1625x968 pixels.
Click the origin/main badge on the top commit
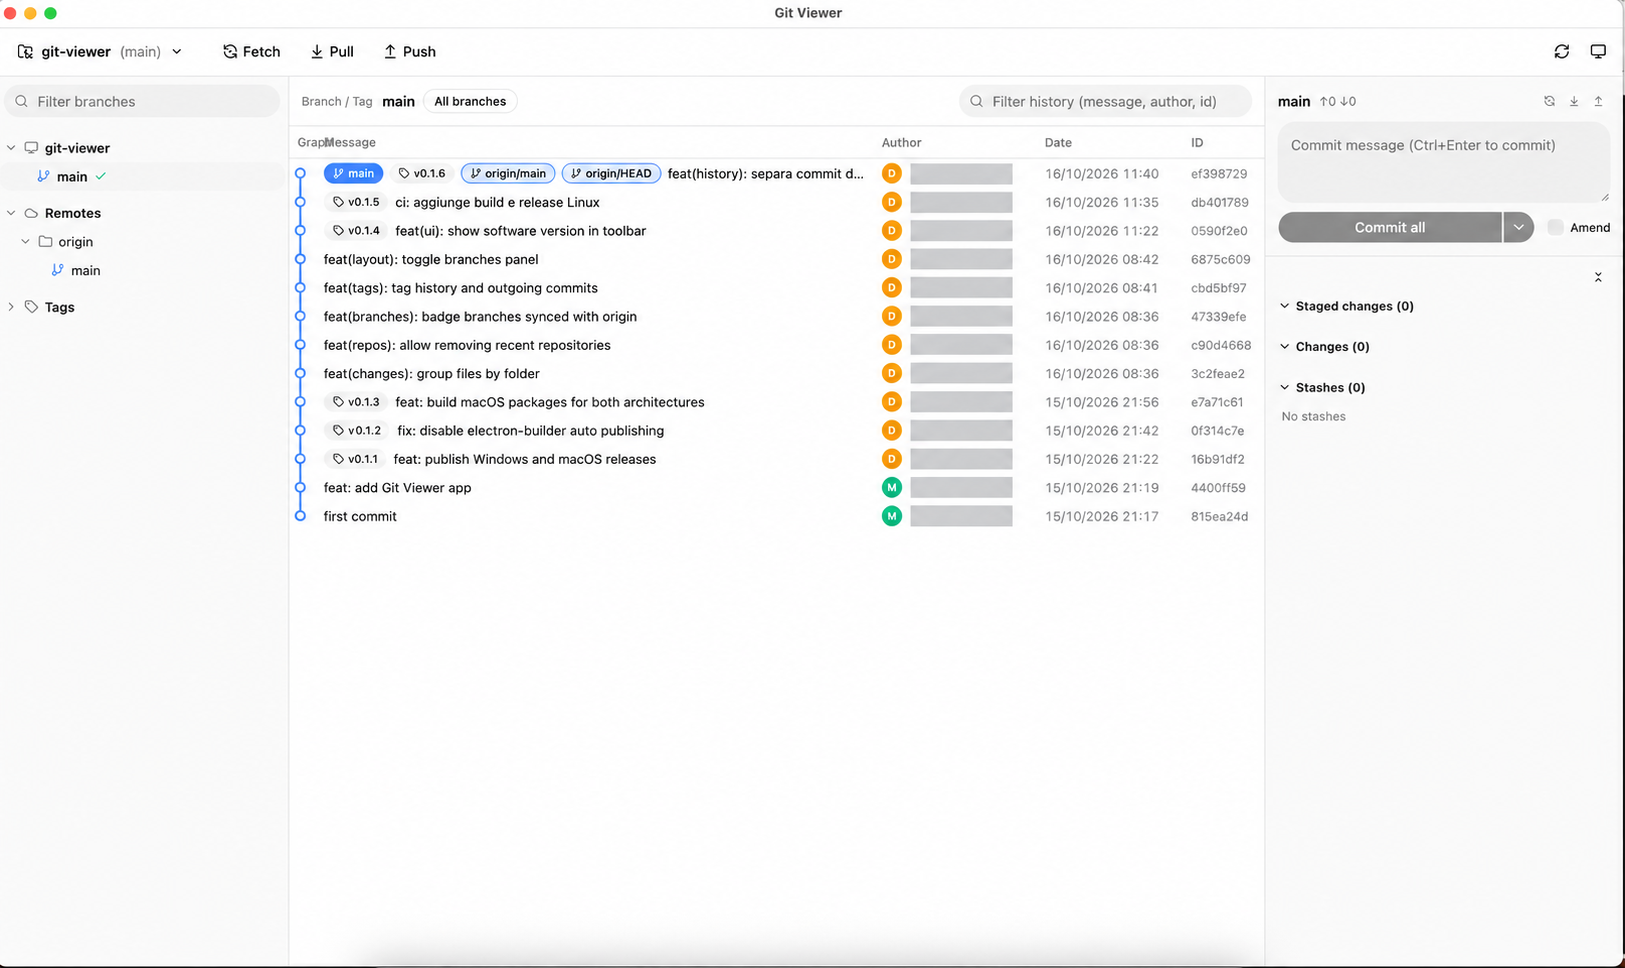point(508,173)
